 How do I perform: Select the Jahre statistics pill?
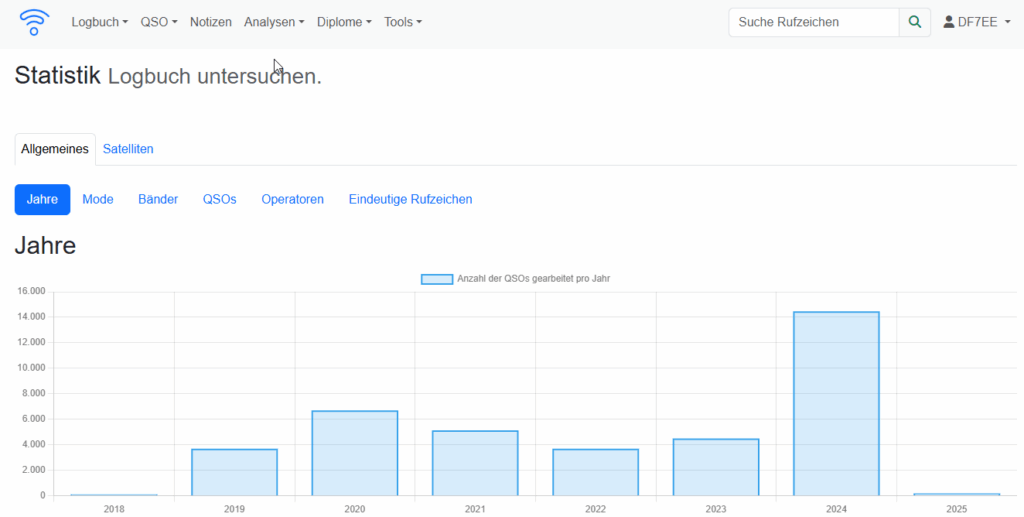click(42, 199)
